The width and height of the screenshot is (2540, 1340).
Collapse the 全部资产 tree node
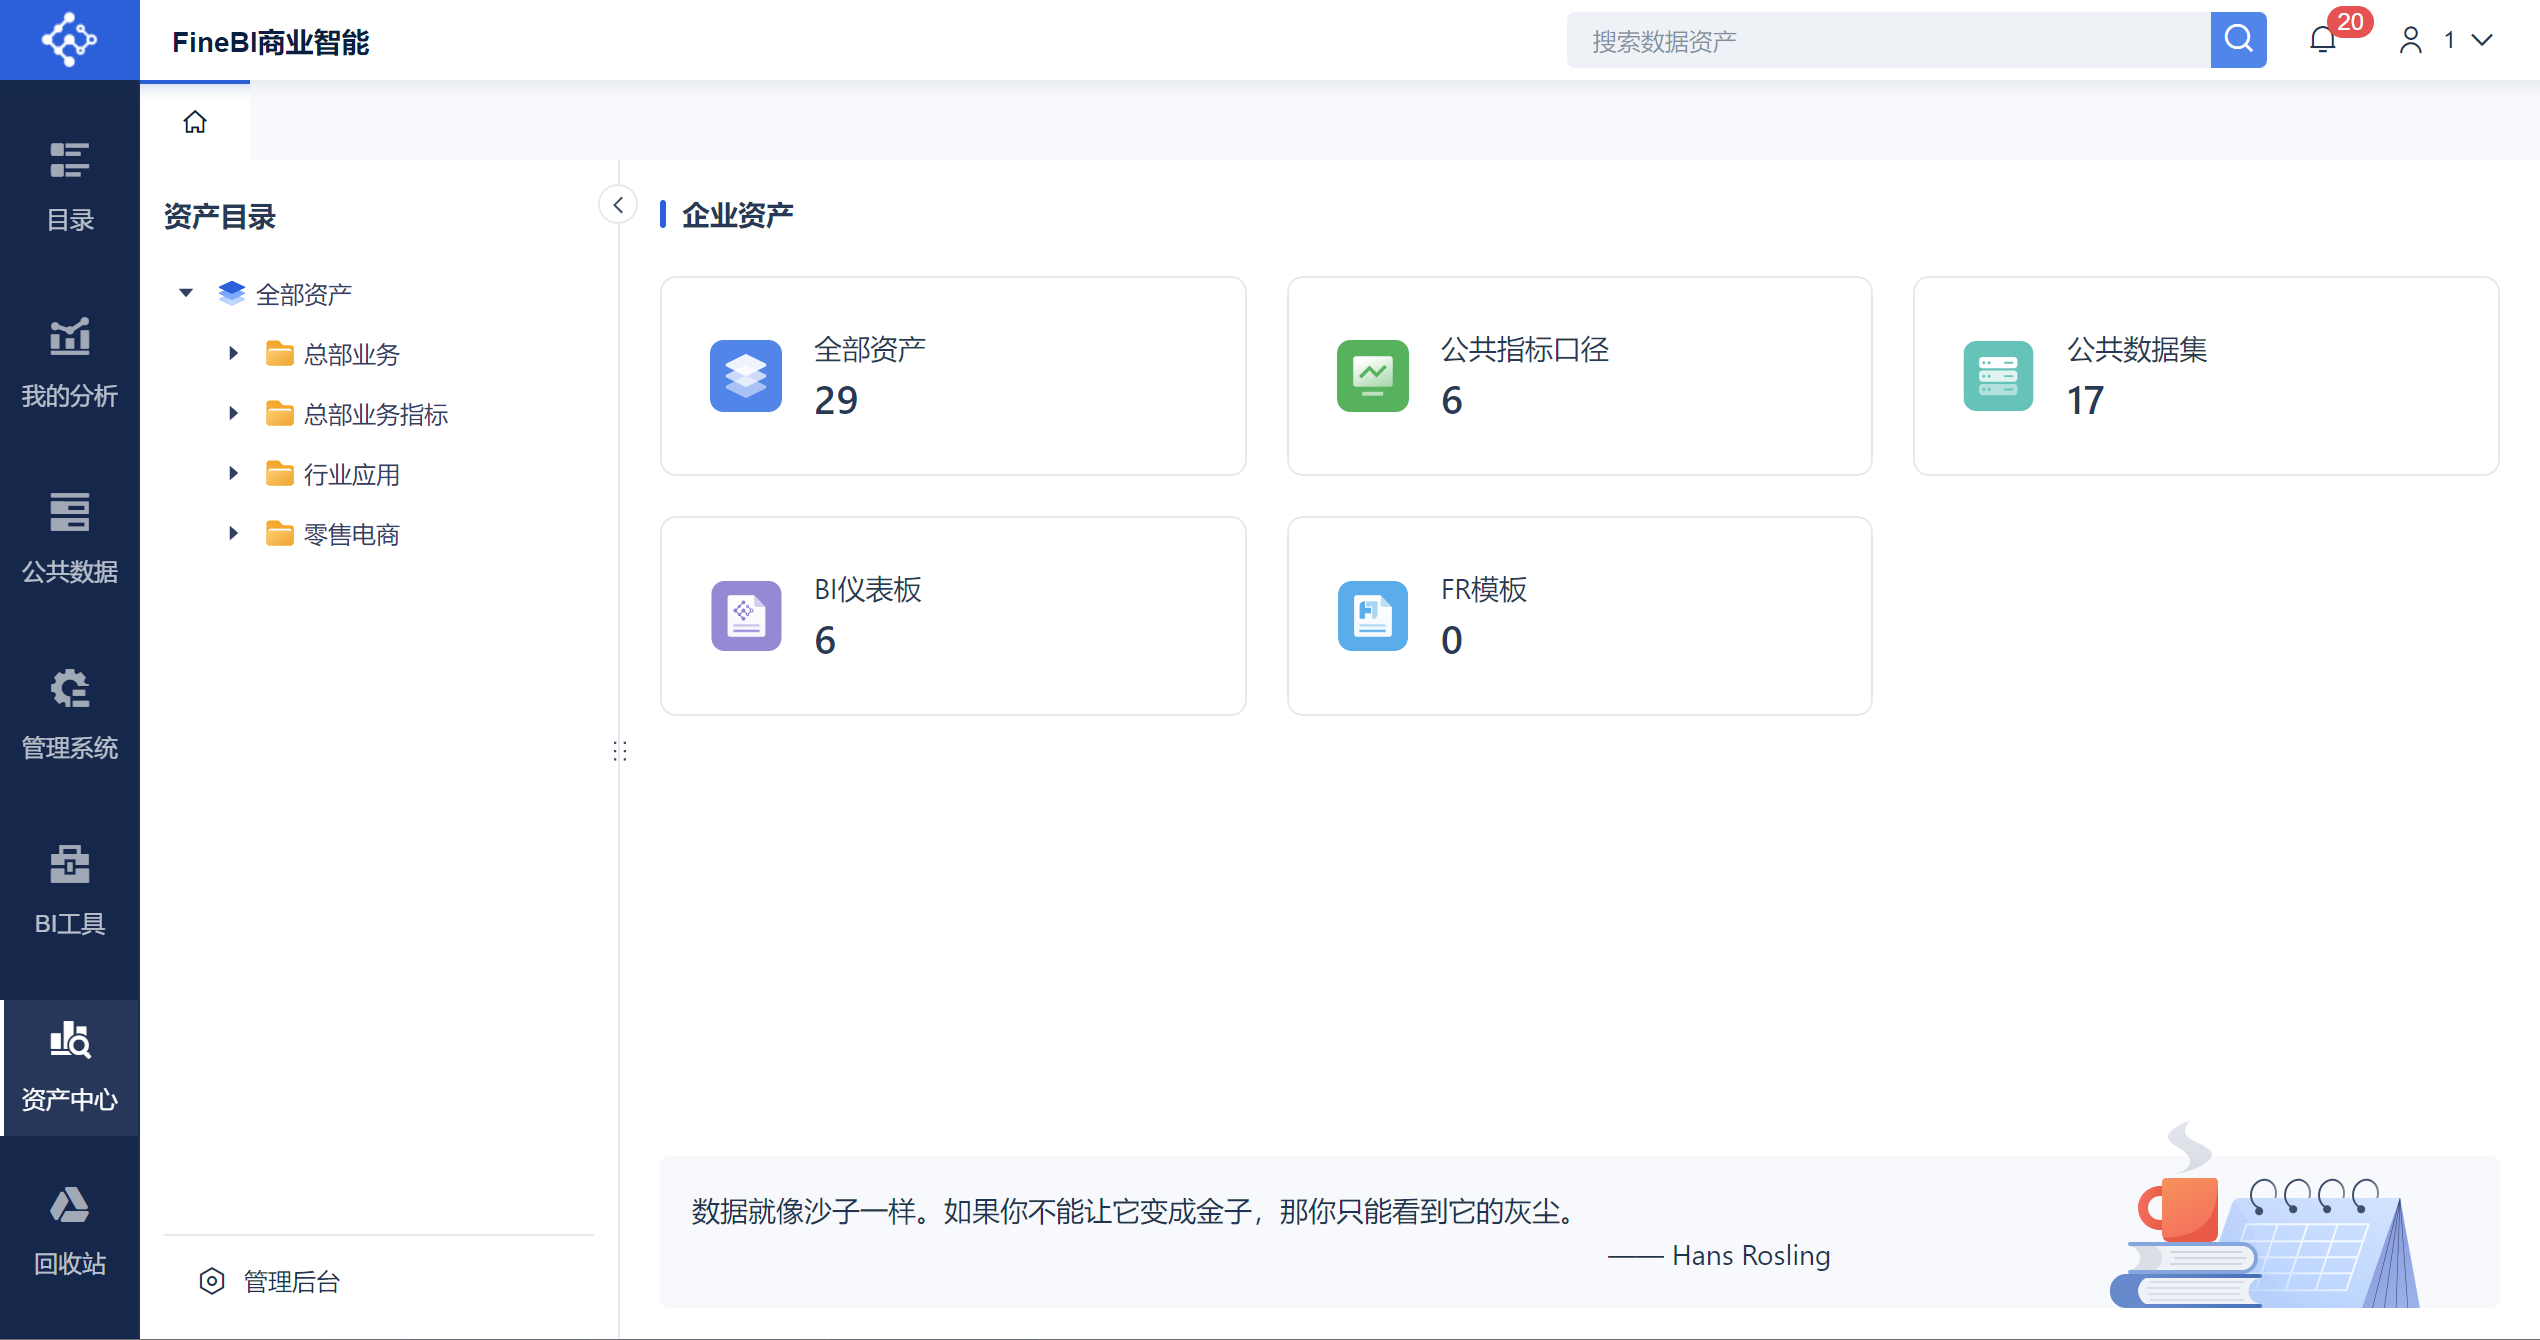(x=186, y=293)
